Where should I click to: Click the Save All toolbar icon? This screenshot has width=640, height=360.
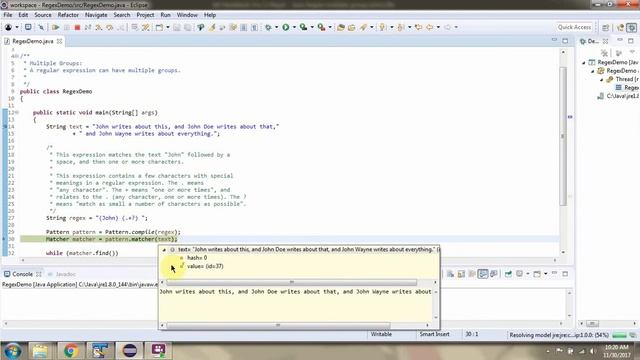(x=187, y=27)
